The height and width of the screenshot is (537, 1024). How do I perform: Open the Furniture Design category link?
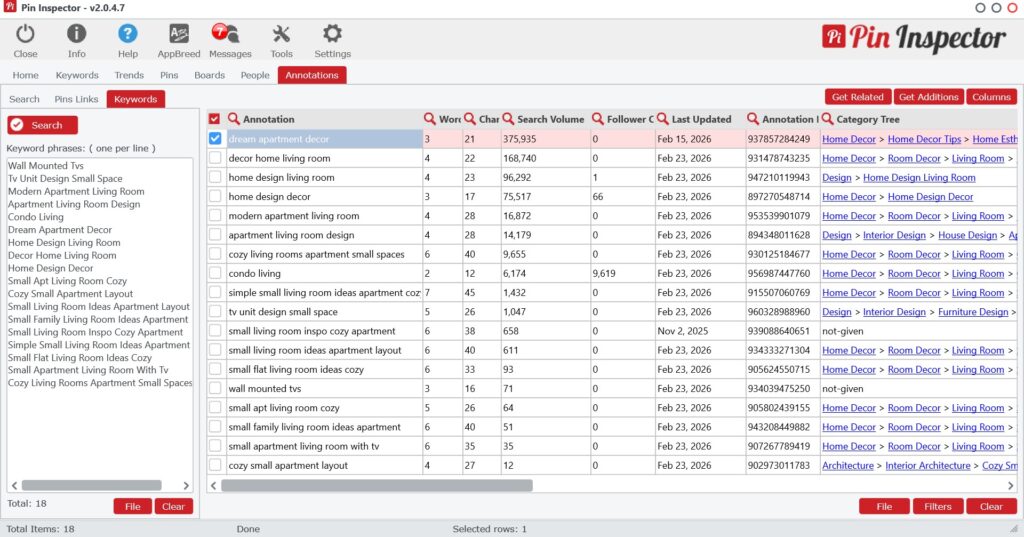tap(973, 312)
